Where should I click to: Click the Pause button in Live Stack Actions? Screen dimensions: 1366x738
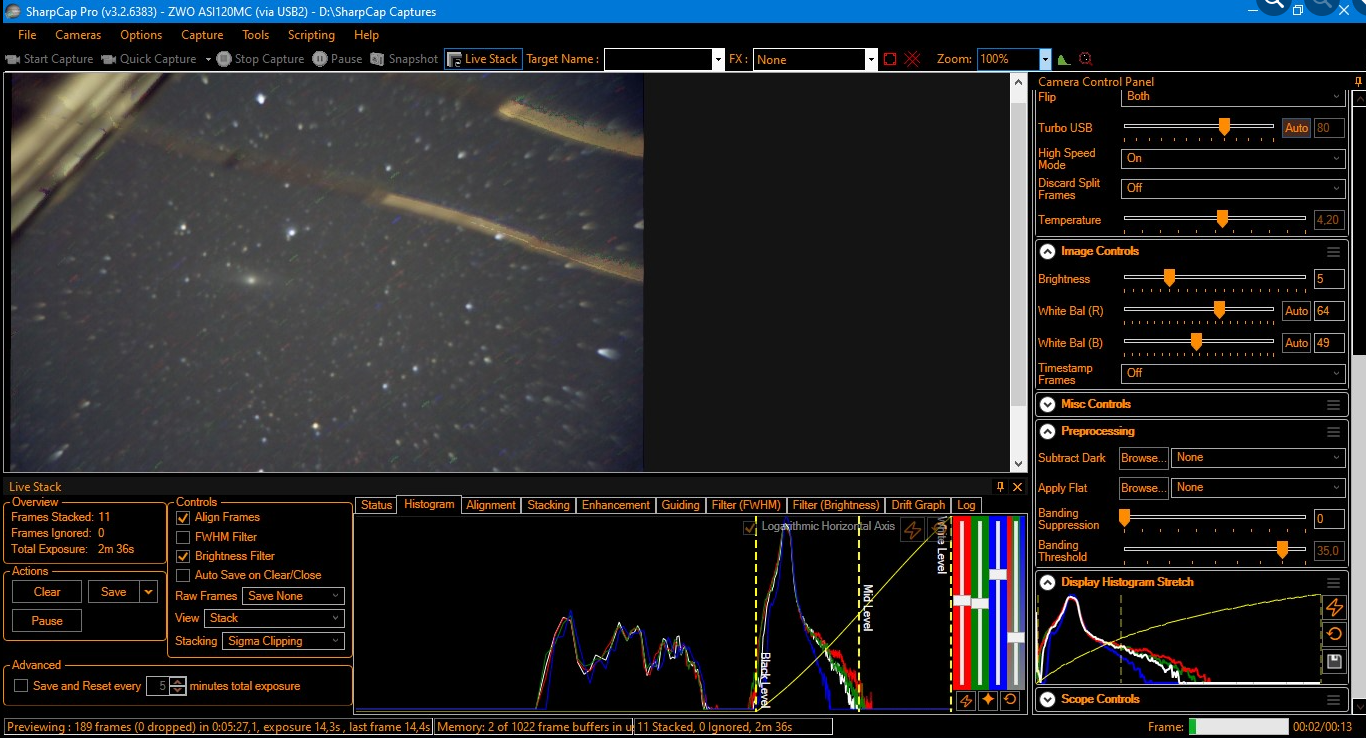click(x=47, y=621)
